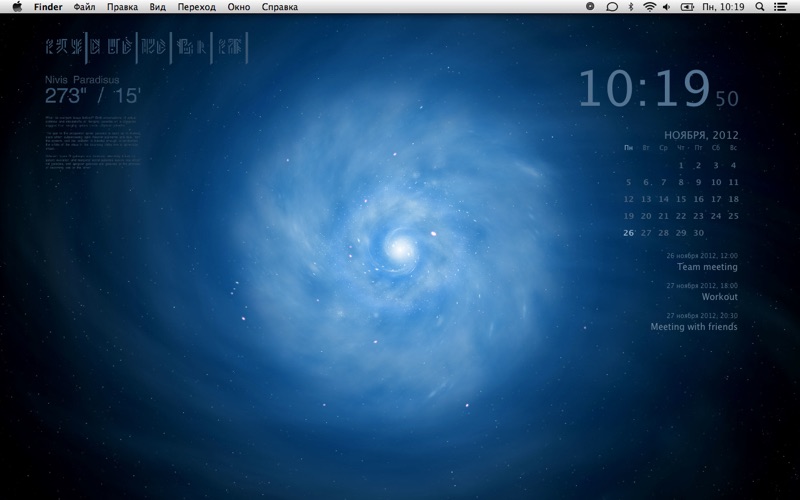Click the Ср weekday header in calendar

(663, 148)
